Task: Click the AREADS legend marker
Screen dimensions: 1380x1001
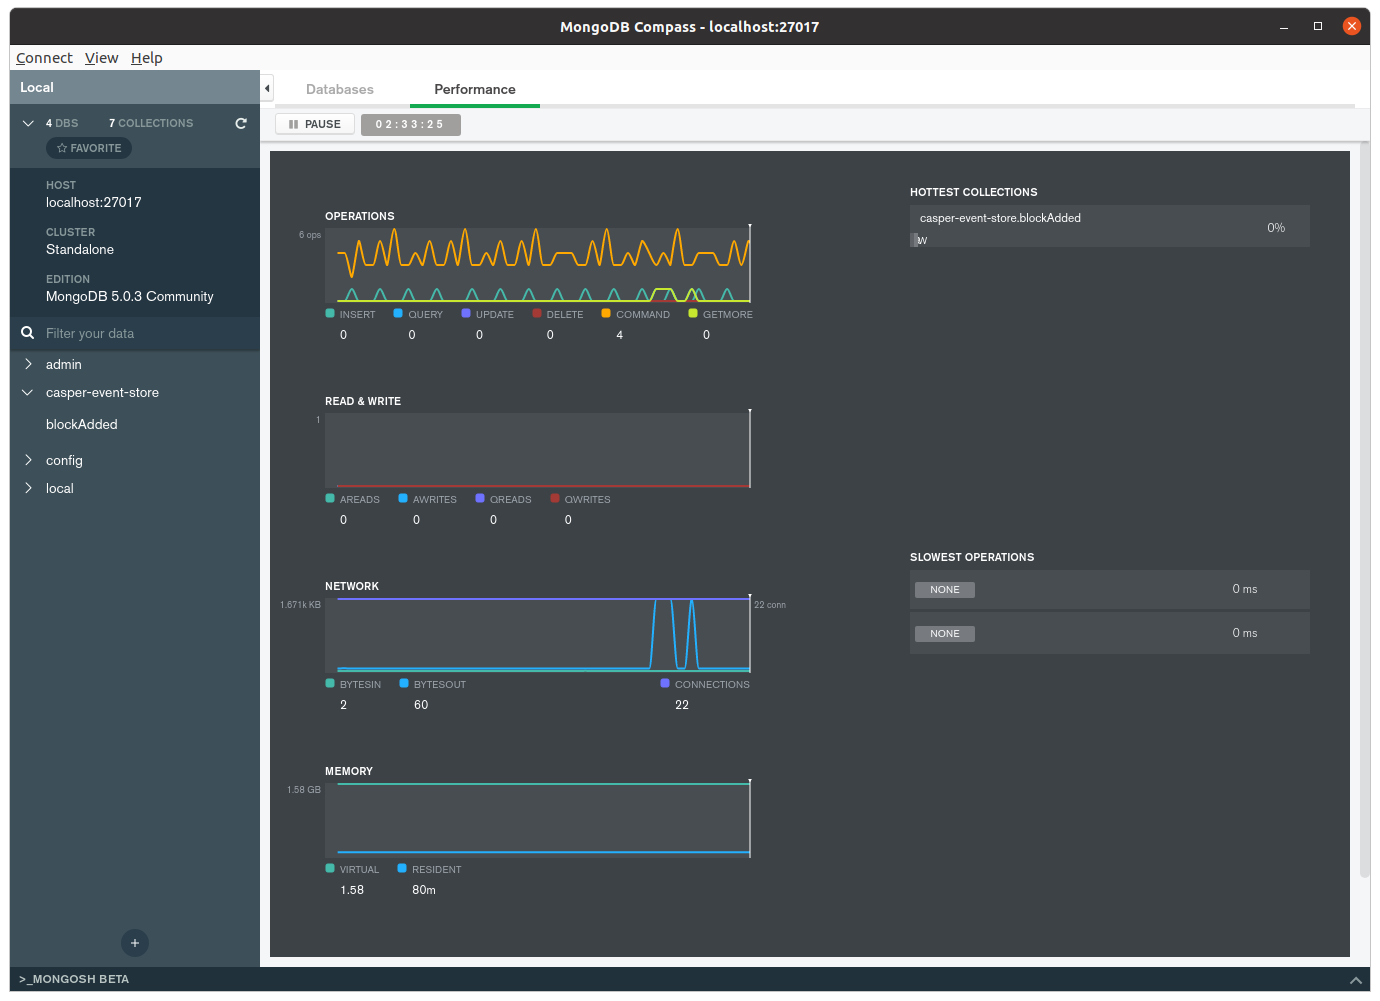Action: (x=330, y=498)
